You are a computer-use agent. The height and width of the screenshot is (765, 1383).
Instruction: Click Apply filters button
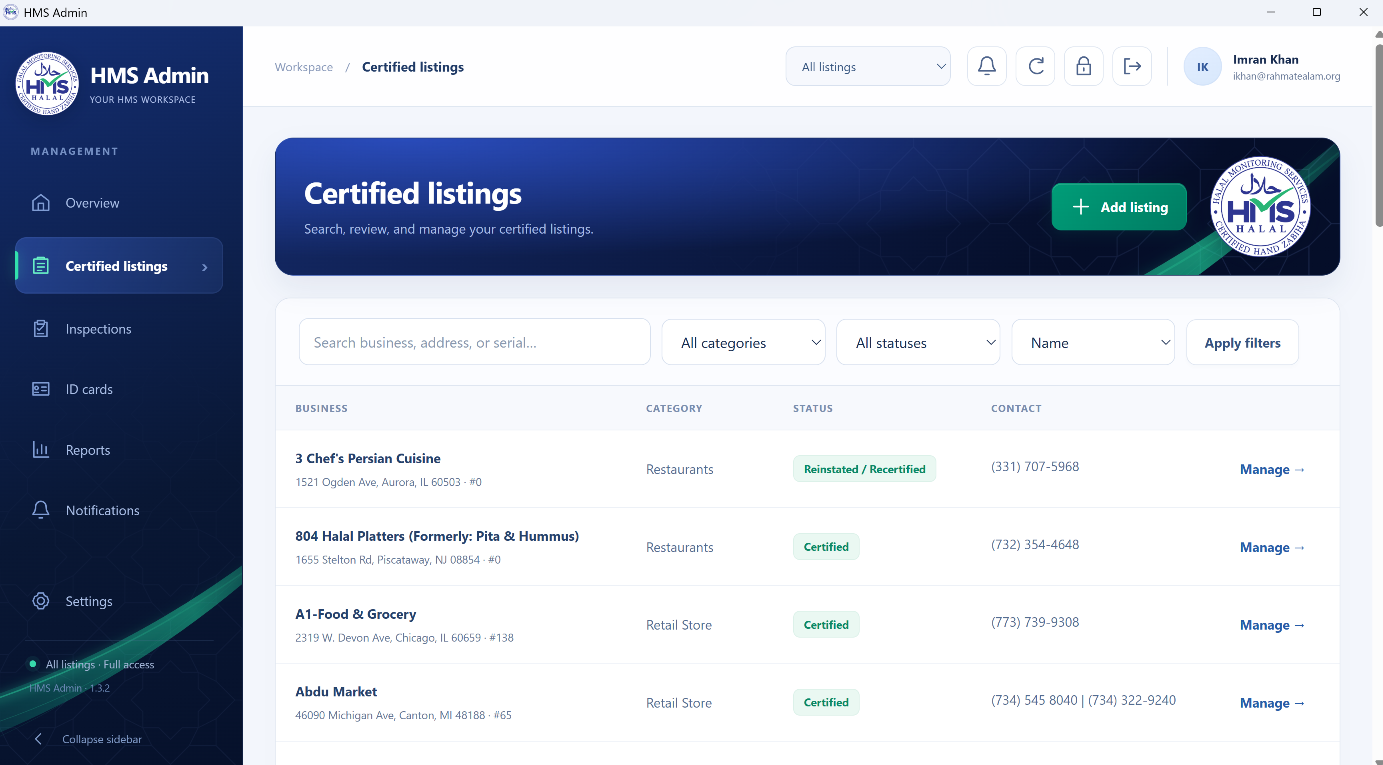coord(1242,342)
